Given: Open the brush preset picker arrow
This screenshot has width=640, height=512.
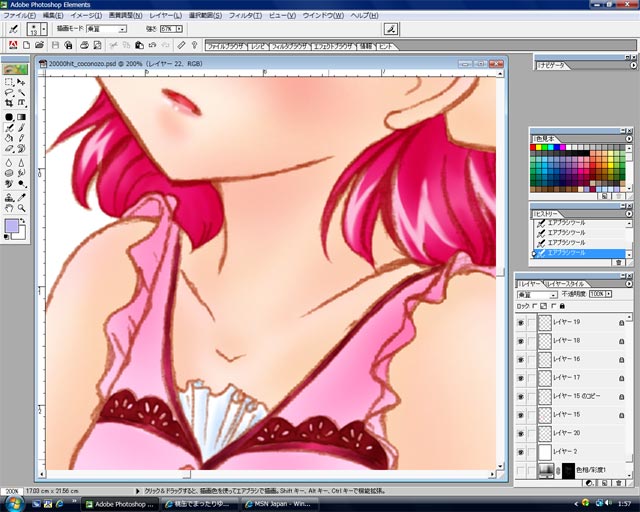Looking at the screenshot, I should 44,29.
